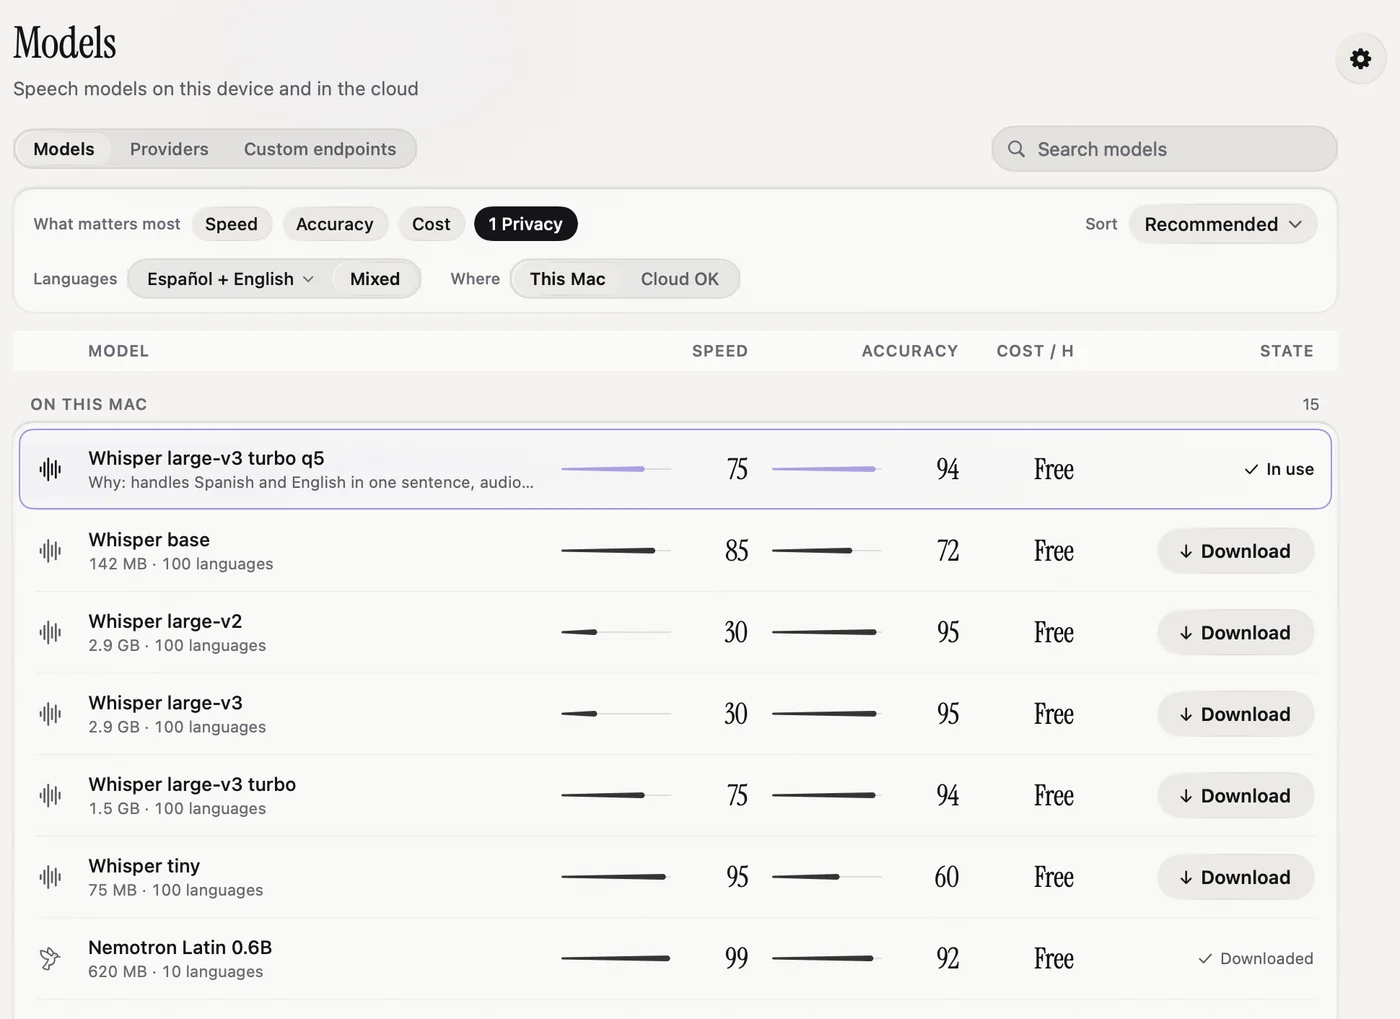The image size is (1400, 1019).
Task: Select Cloud OK in the Where filter
Action: pyautogui.click(x=680, y=279)
